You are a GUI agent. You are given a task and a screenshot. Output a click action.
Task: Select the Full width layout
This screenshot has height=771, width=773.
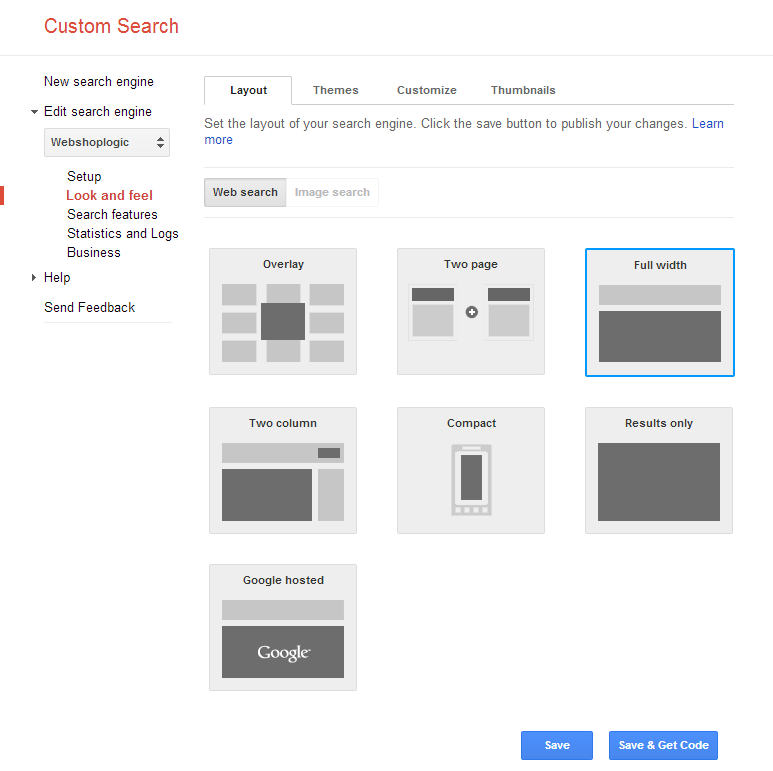pyautogui.click(x=660, y=313)
